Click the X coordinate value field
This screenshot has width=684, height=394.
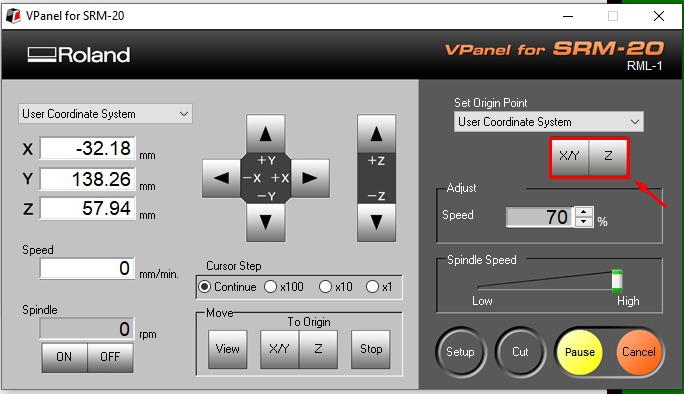pyautogui.click(x=88, y=148)
